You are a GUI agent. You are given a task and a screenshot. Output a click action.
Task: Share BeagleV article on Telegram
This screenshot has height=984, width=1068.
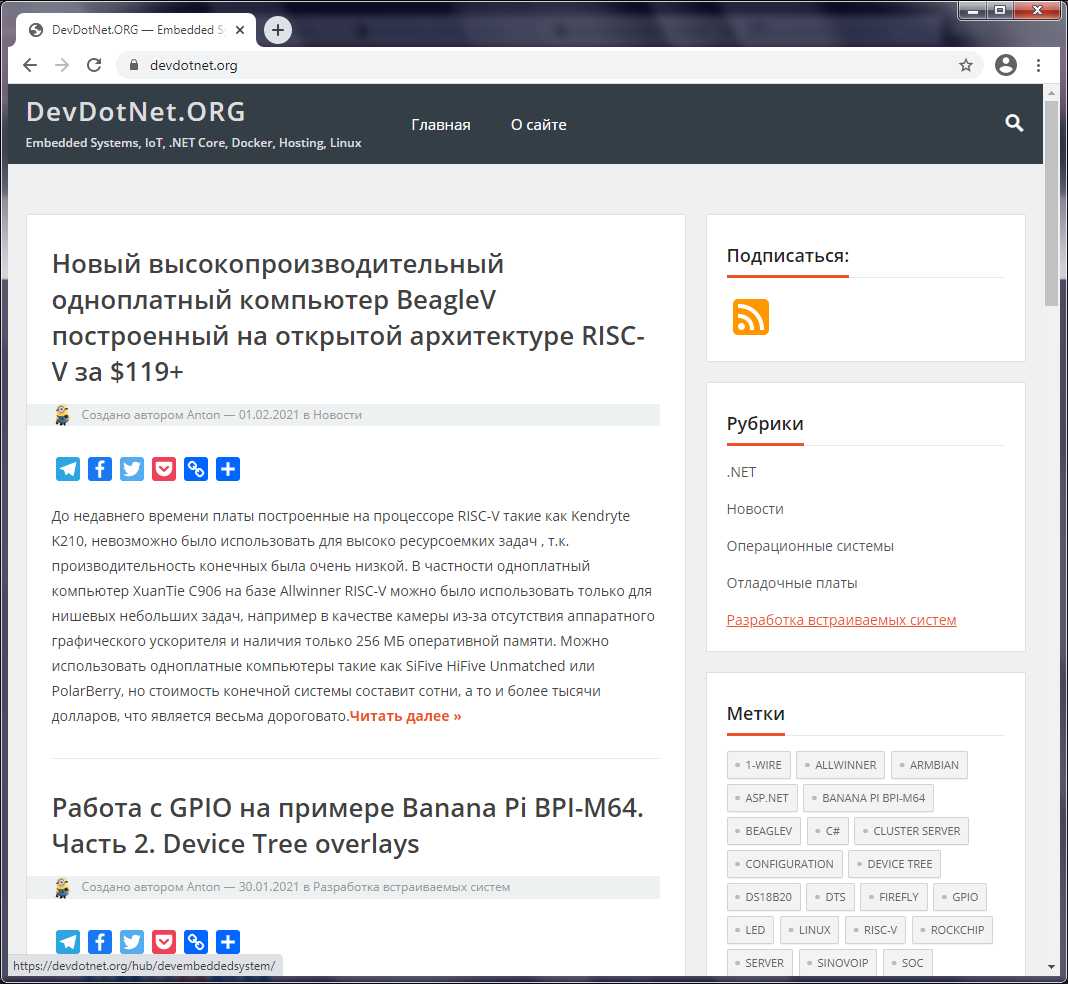[x=68, y=469]
